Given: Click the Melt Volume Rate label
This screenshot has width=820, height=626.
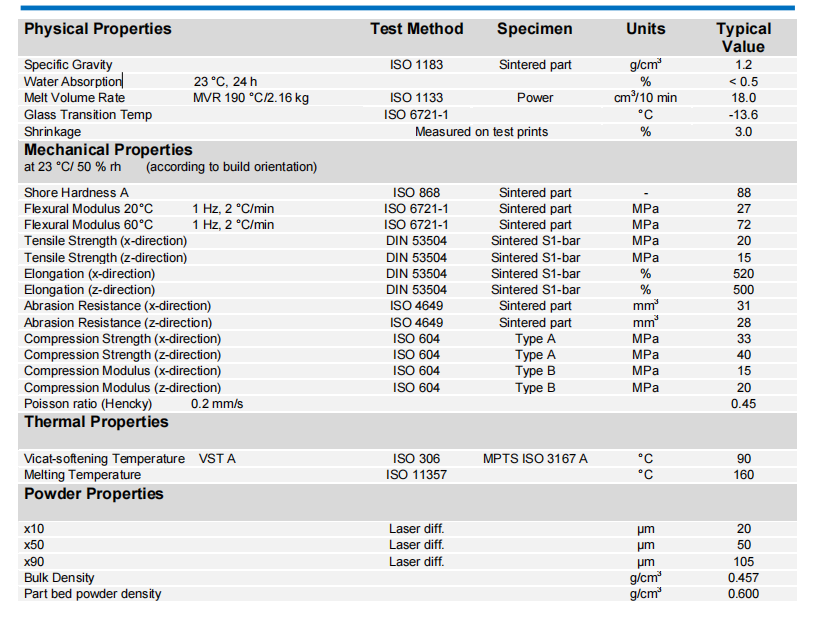Looking at the screenshot, I should (x=72, y=98).
